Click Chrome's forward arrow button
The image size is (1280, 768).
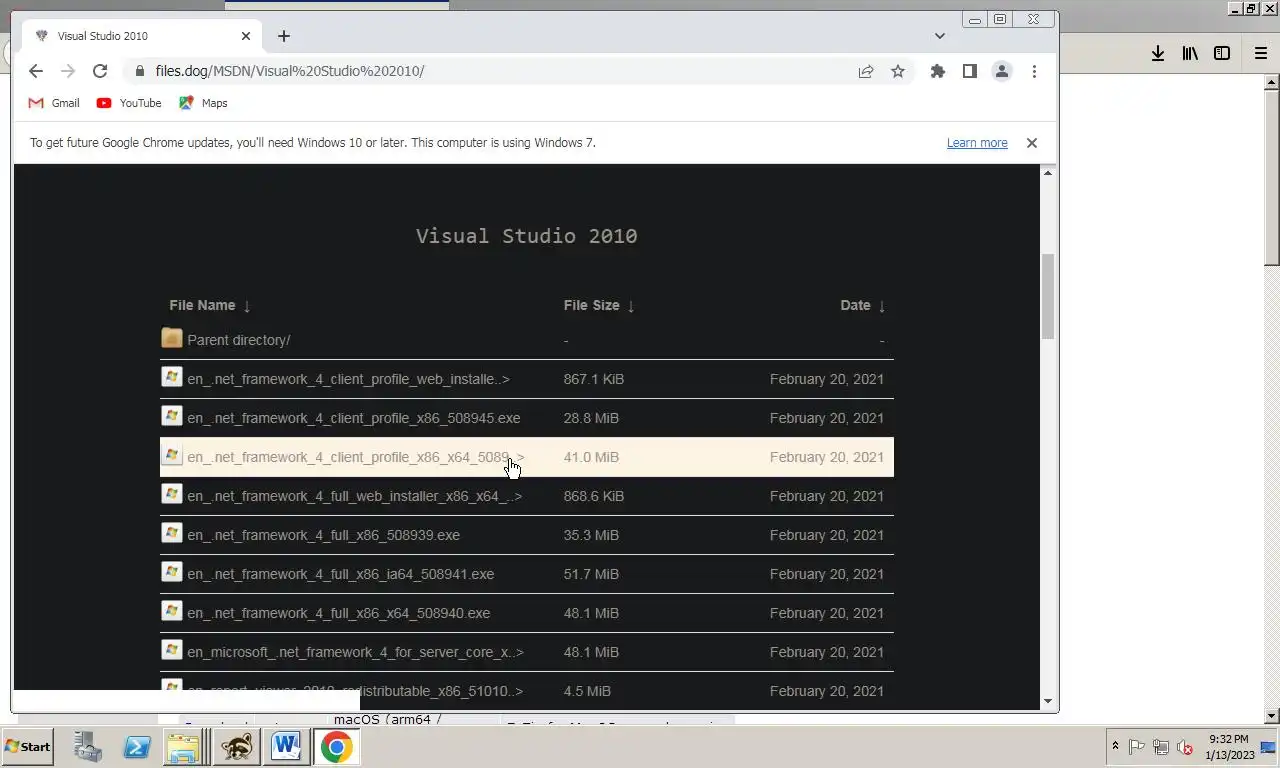click(68, 71)
